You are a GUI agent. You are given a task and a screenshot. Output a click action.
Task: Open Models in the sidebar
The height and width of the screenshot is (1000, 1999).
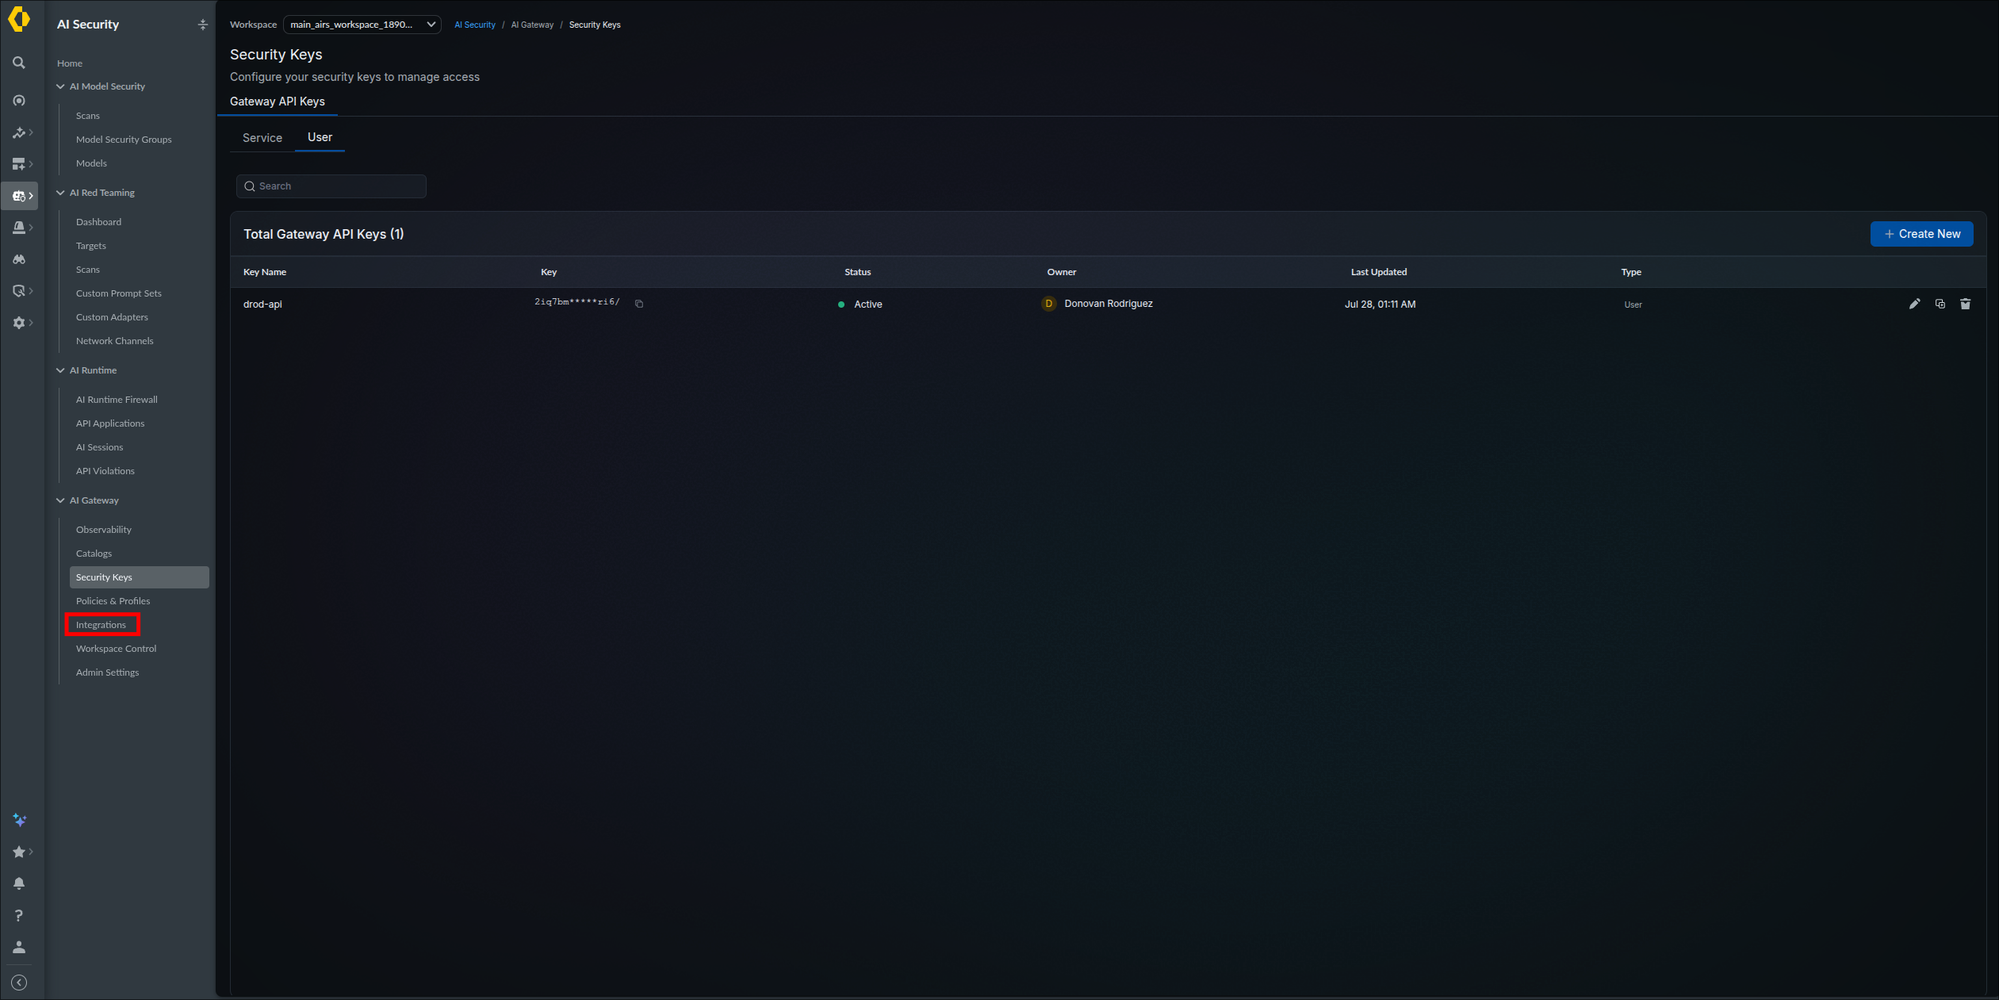(x=91, y=164)
